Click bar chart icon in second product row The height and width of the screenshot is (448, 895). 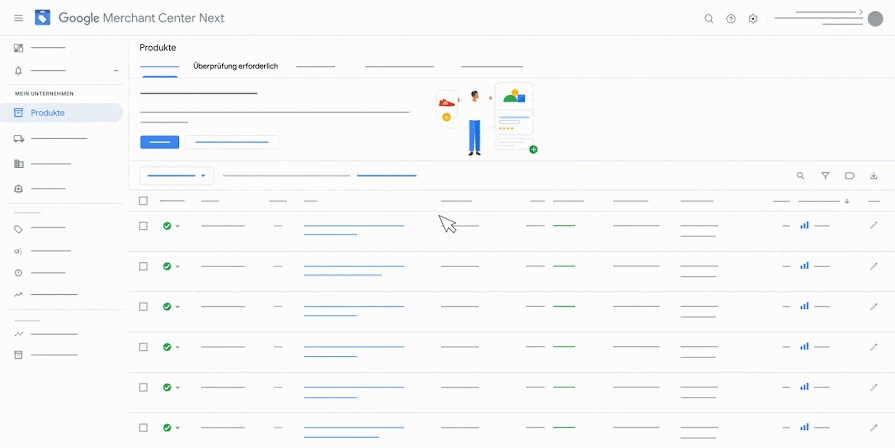[x=804, y=266]
